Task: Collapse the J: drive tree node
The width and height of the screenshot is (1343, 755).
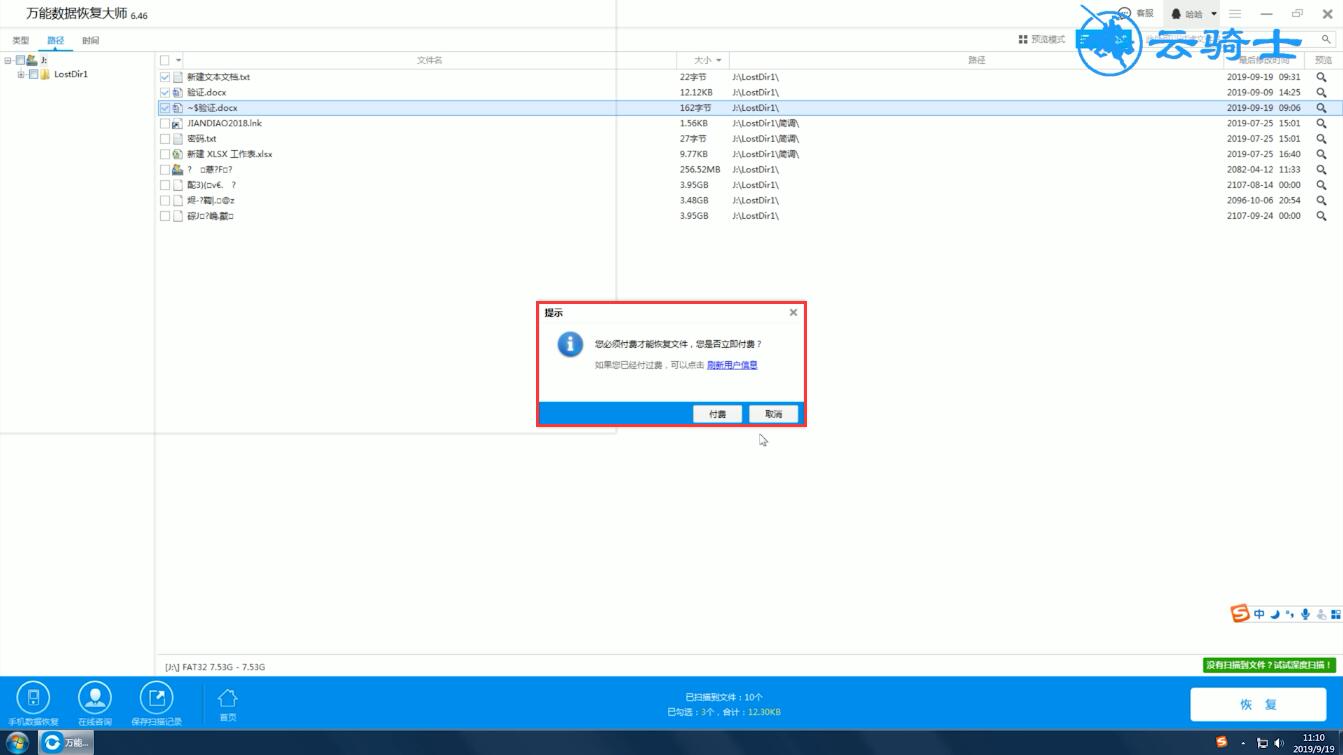Action: 8,60
